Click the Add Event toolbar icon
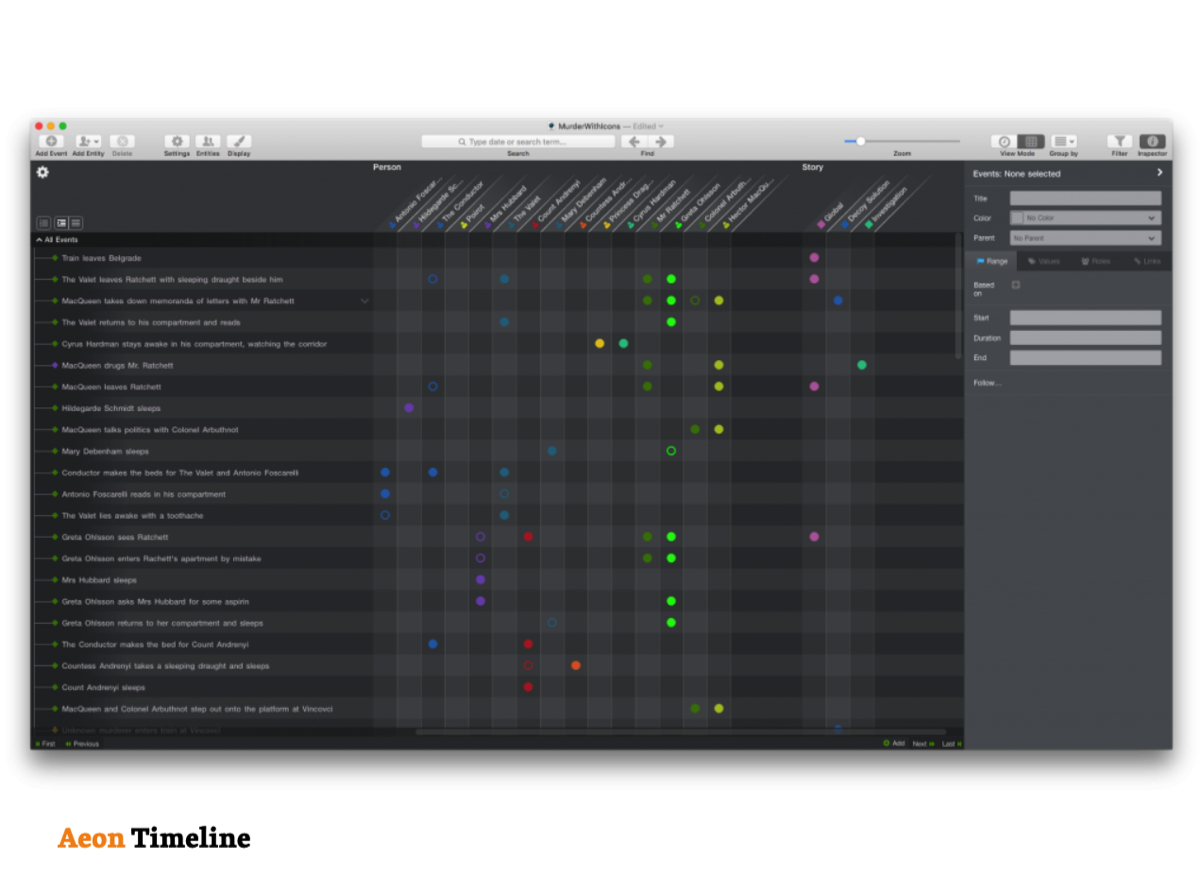The height and width of the screenshot is (894, 1200). click(x=51, y=142)
